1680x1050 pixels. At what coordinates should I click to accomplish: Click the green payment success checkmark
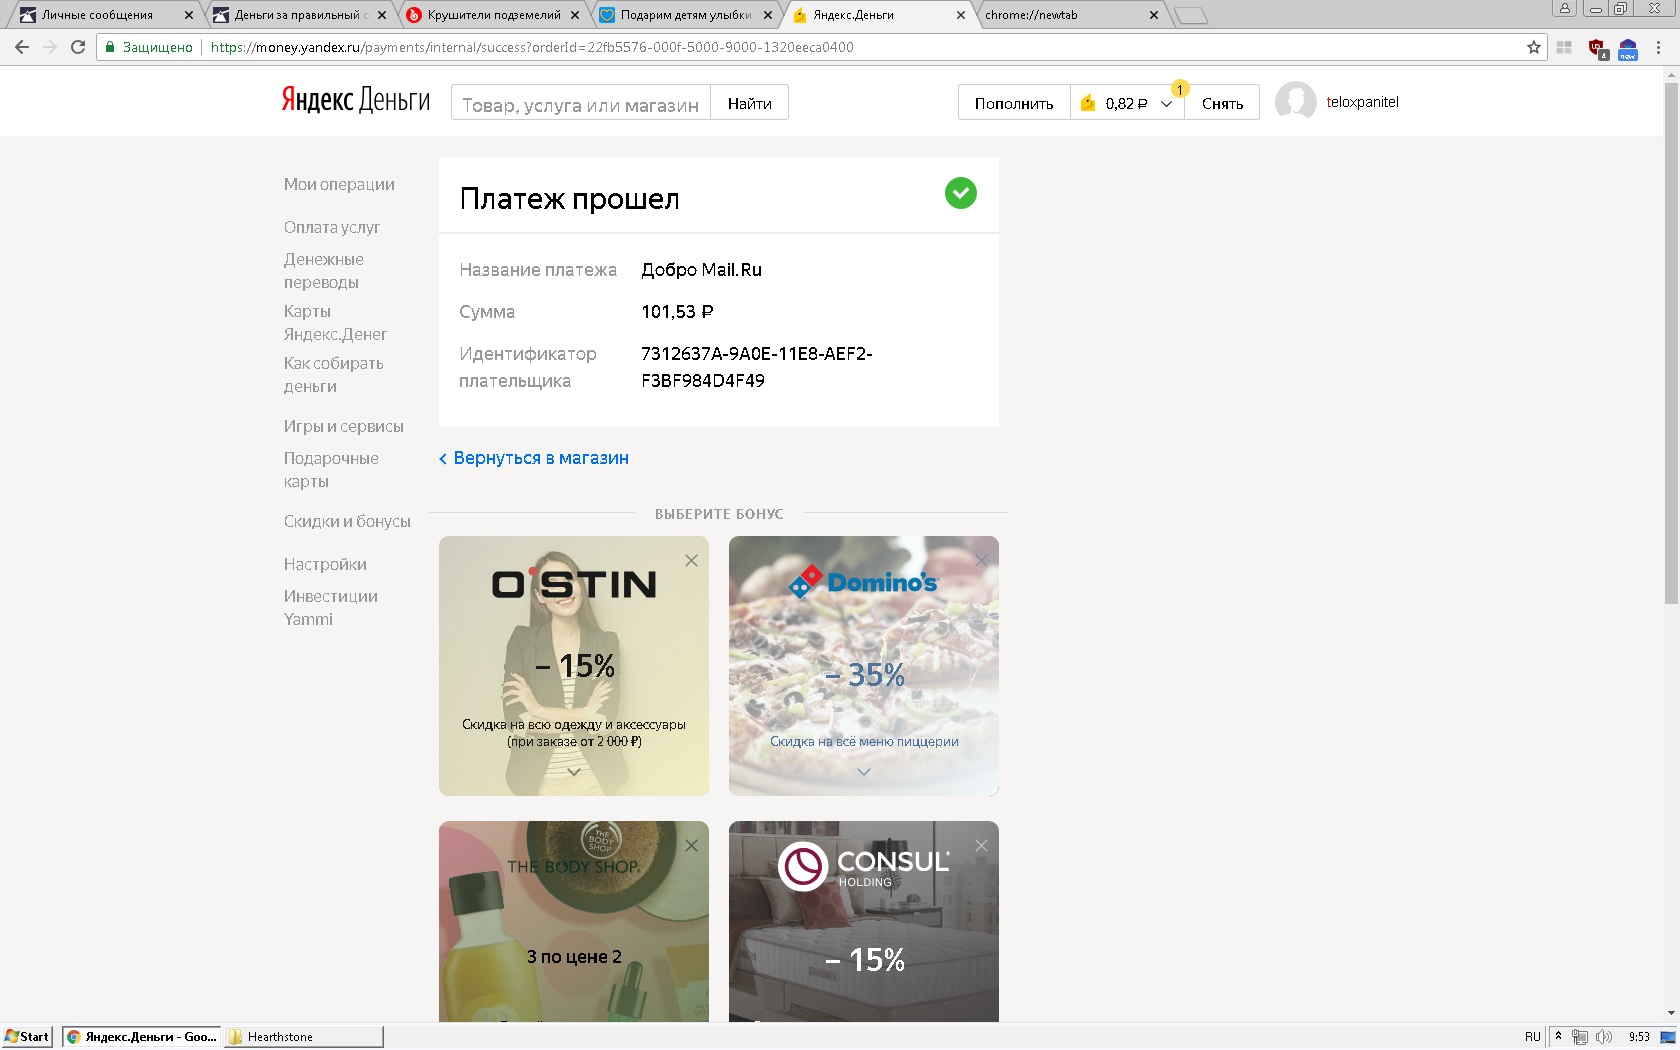[x=961, y=193]
